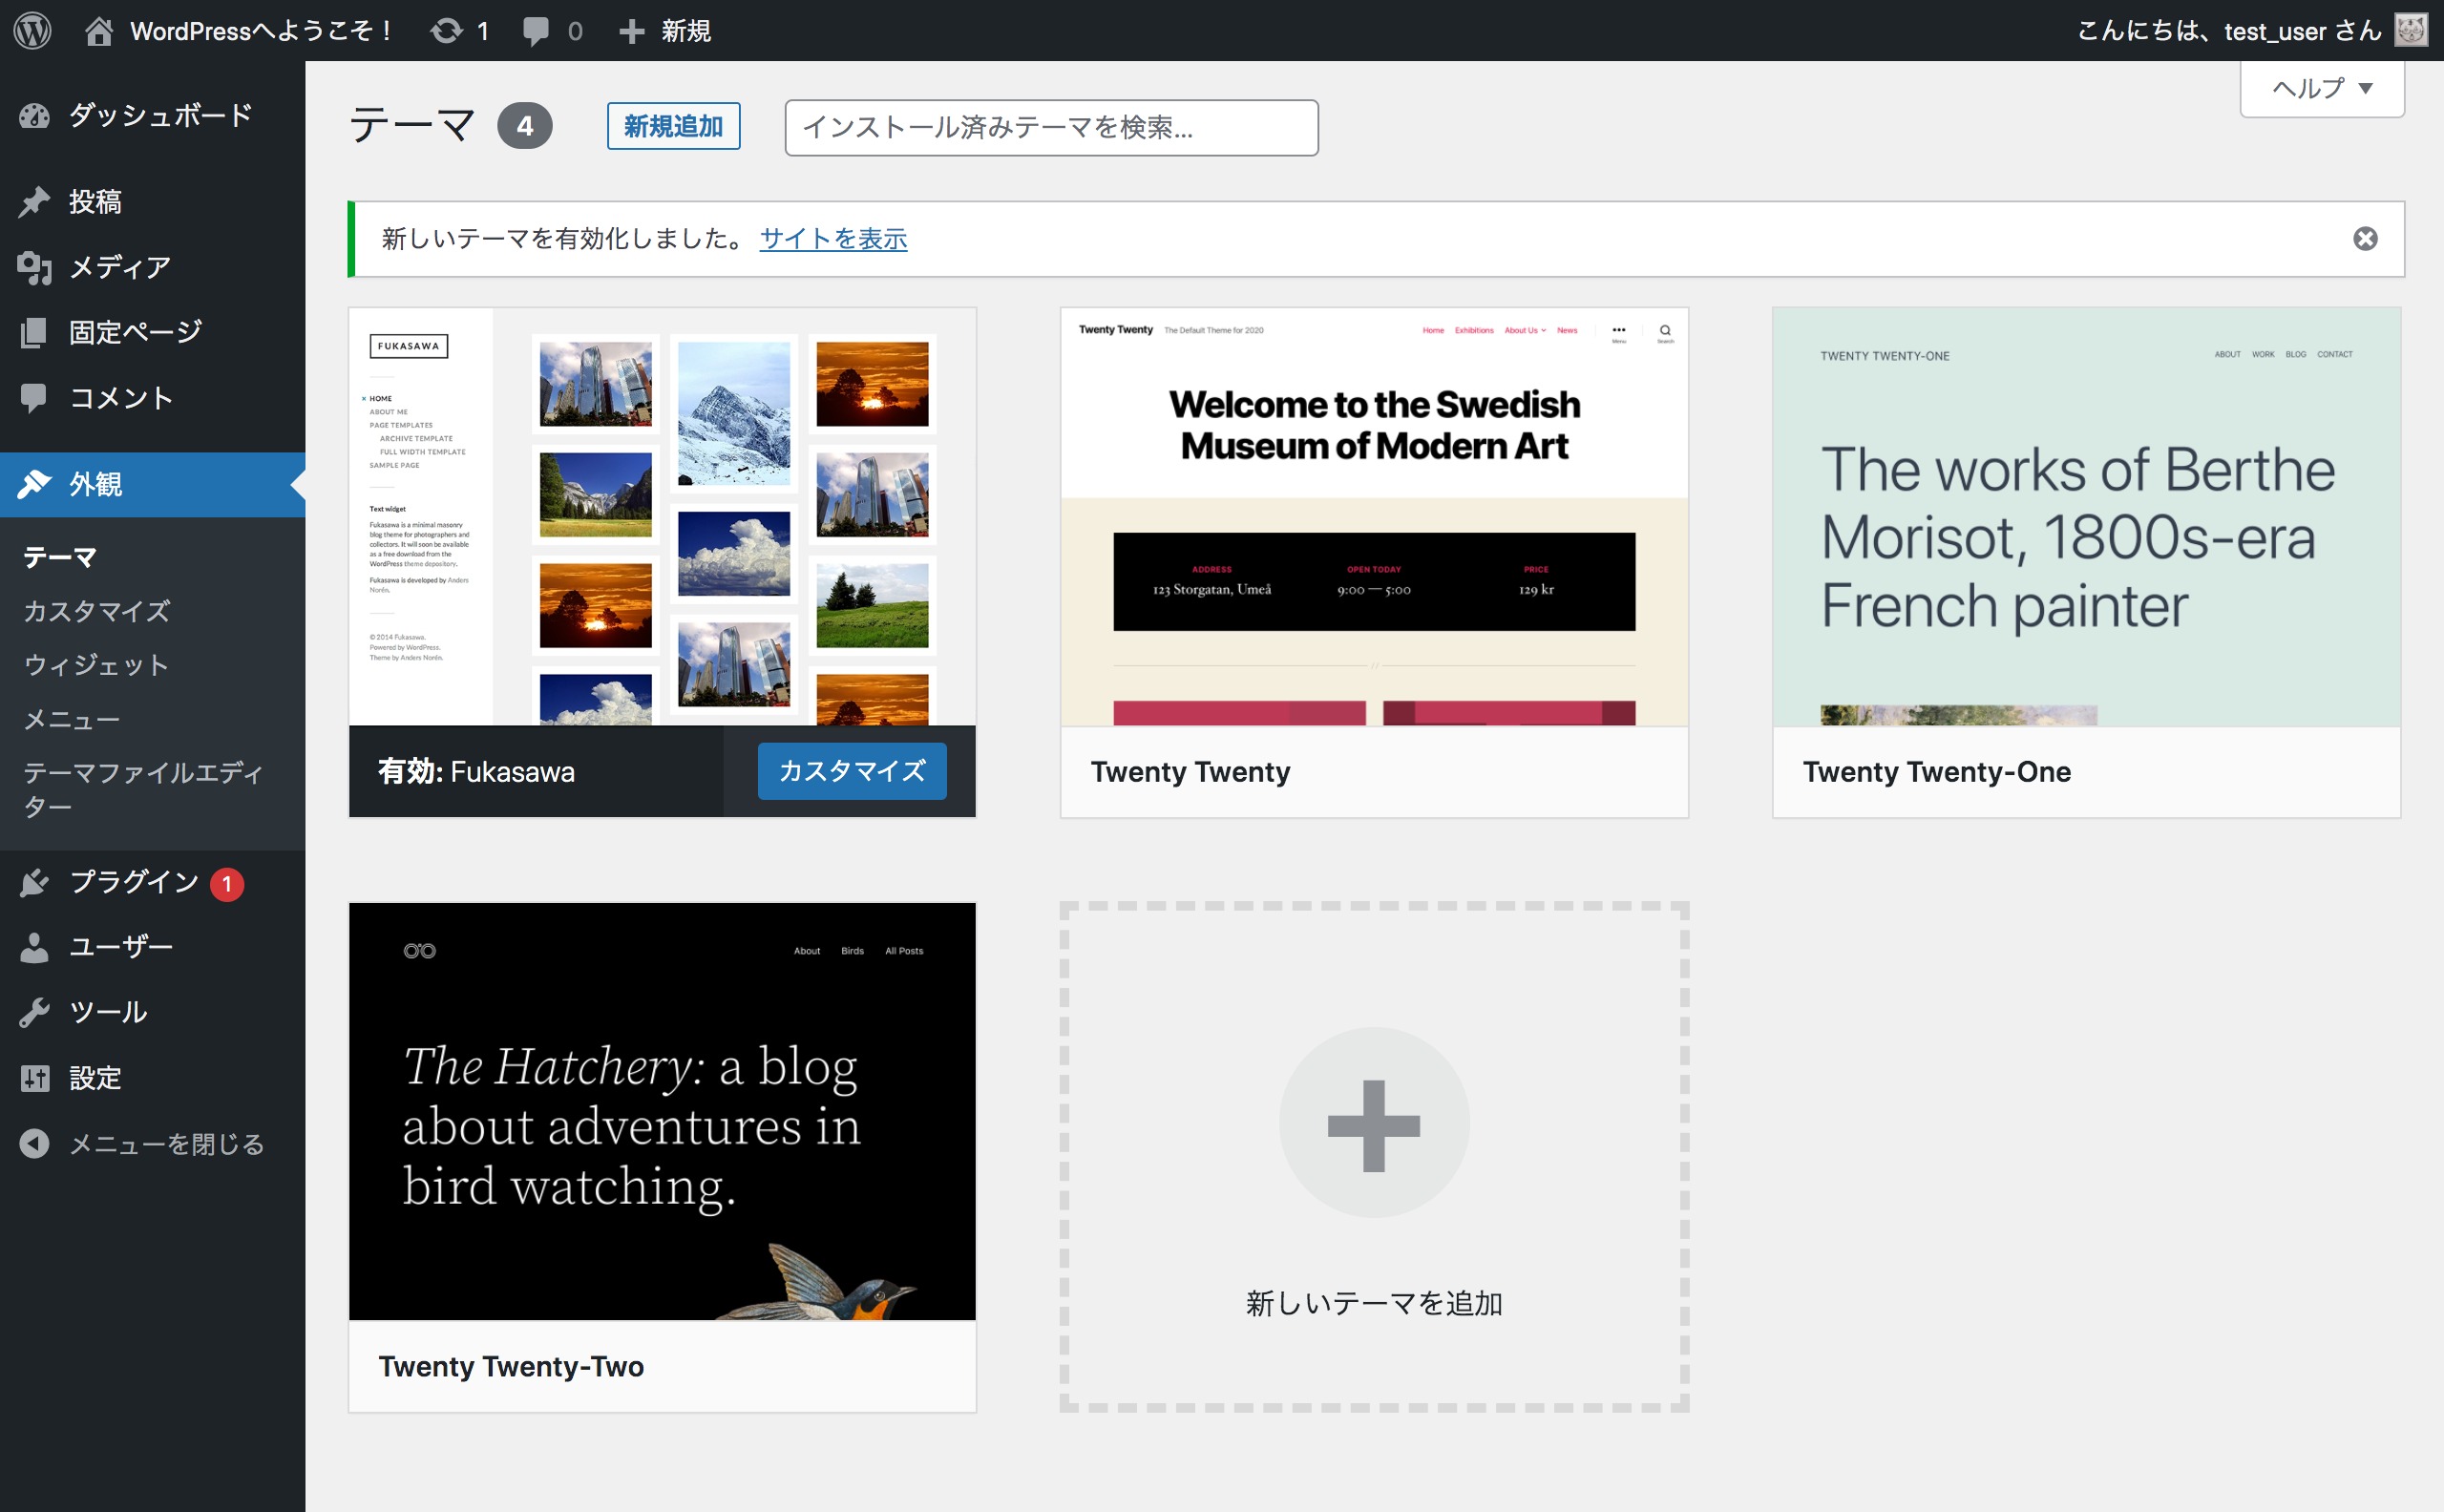Screen dimensions: 2444x1512
Task: Open the プラグイン plugins menu
Action: point(133,882)
